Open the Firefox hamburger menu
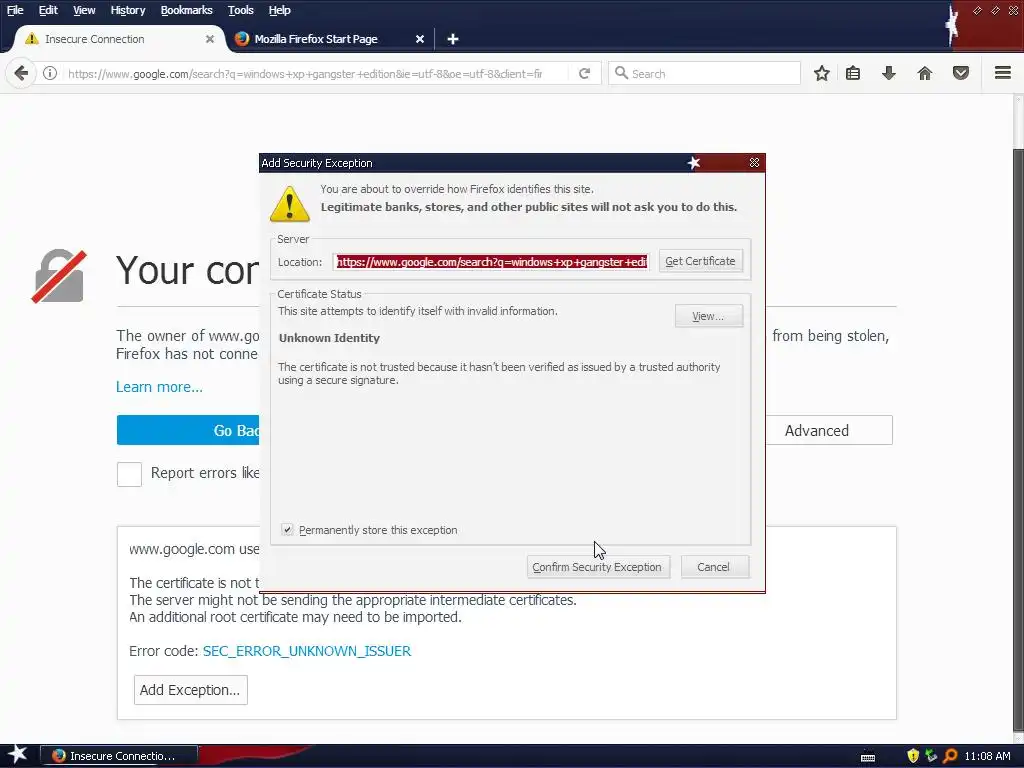The width and height of the screenshot is (1024, 768). 1003,72
